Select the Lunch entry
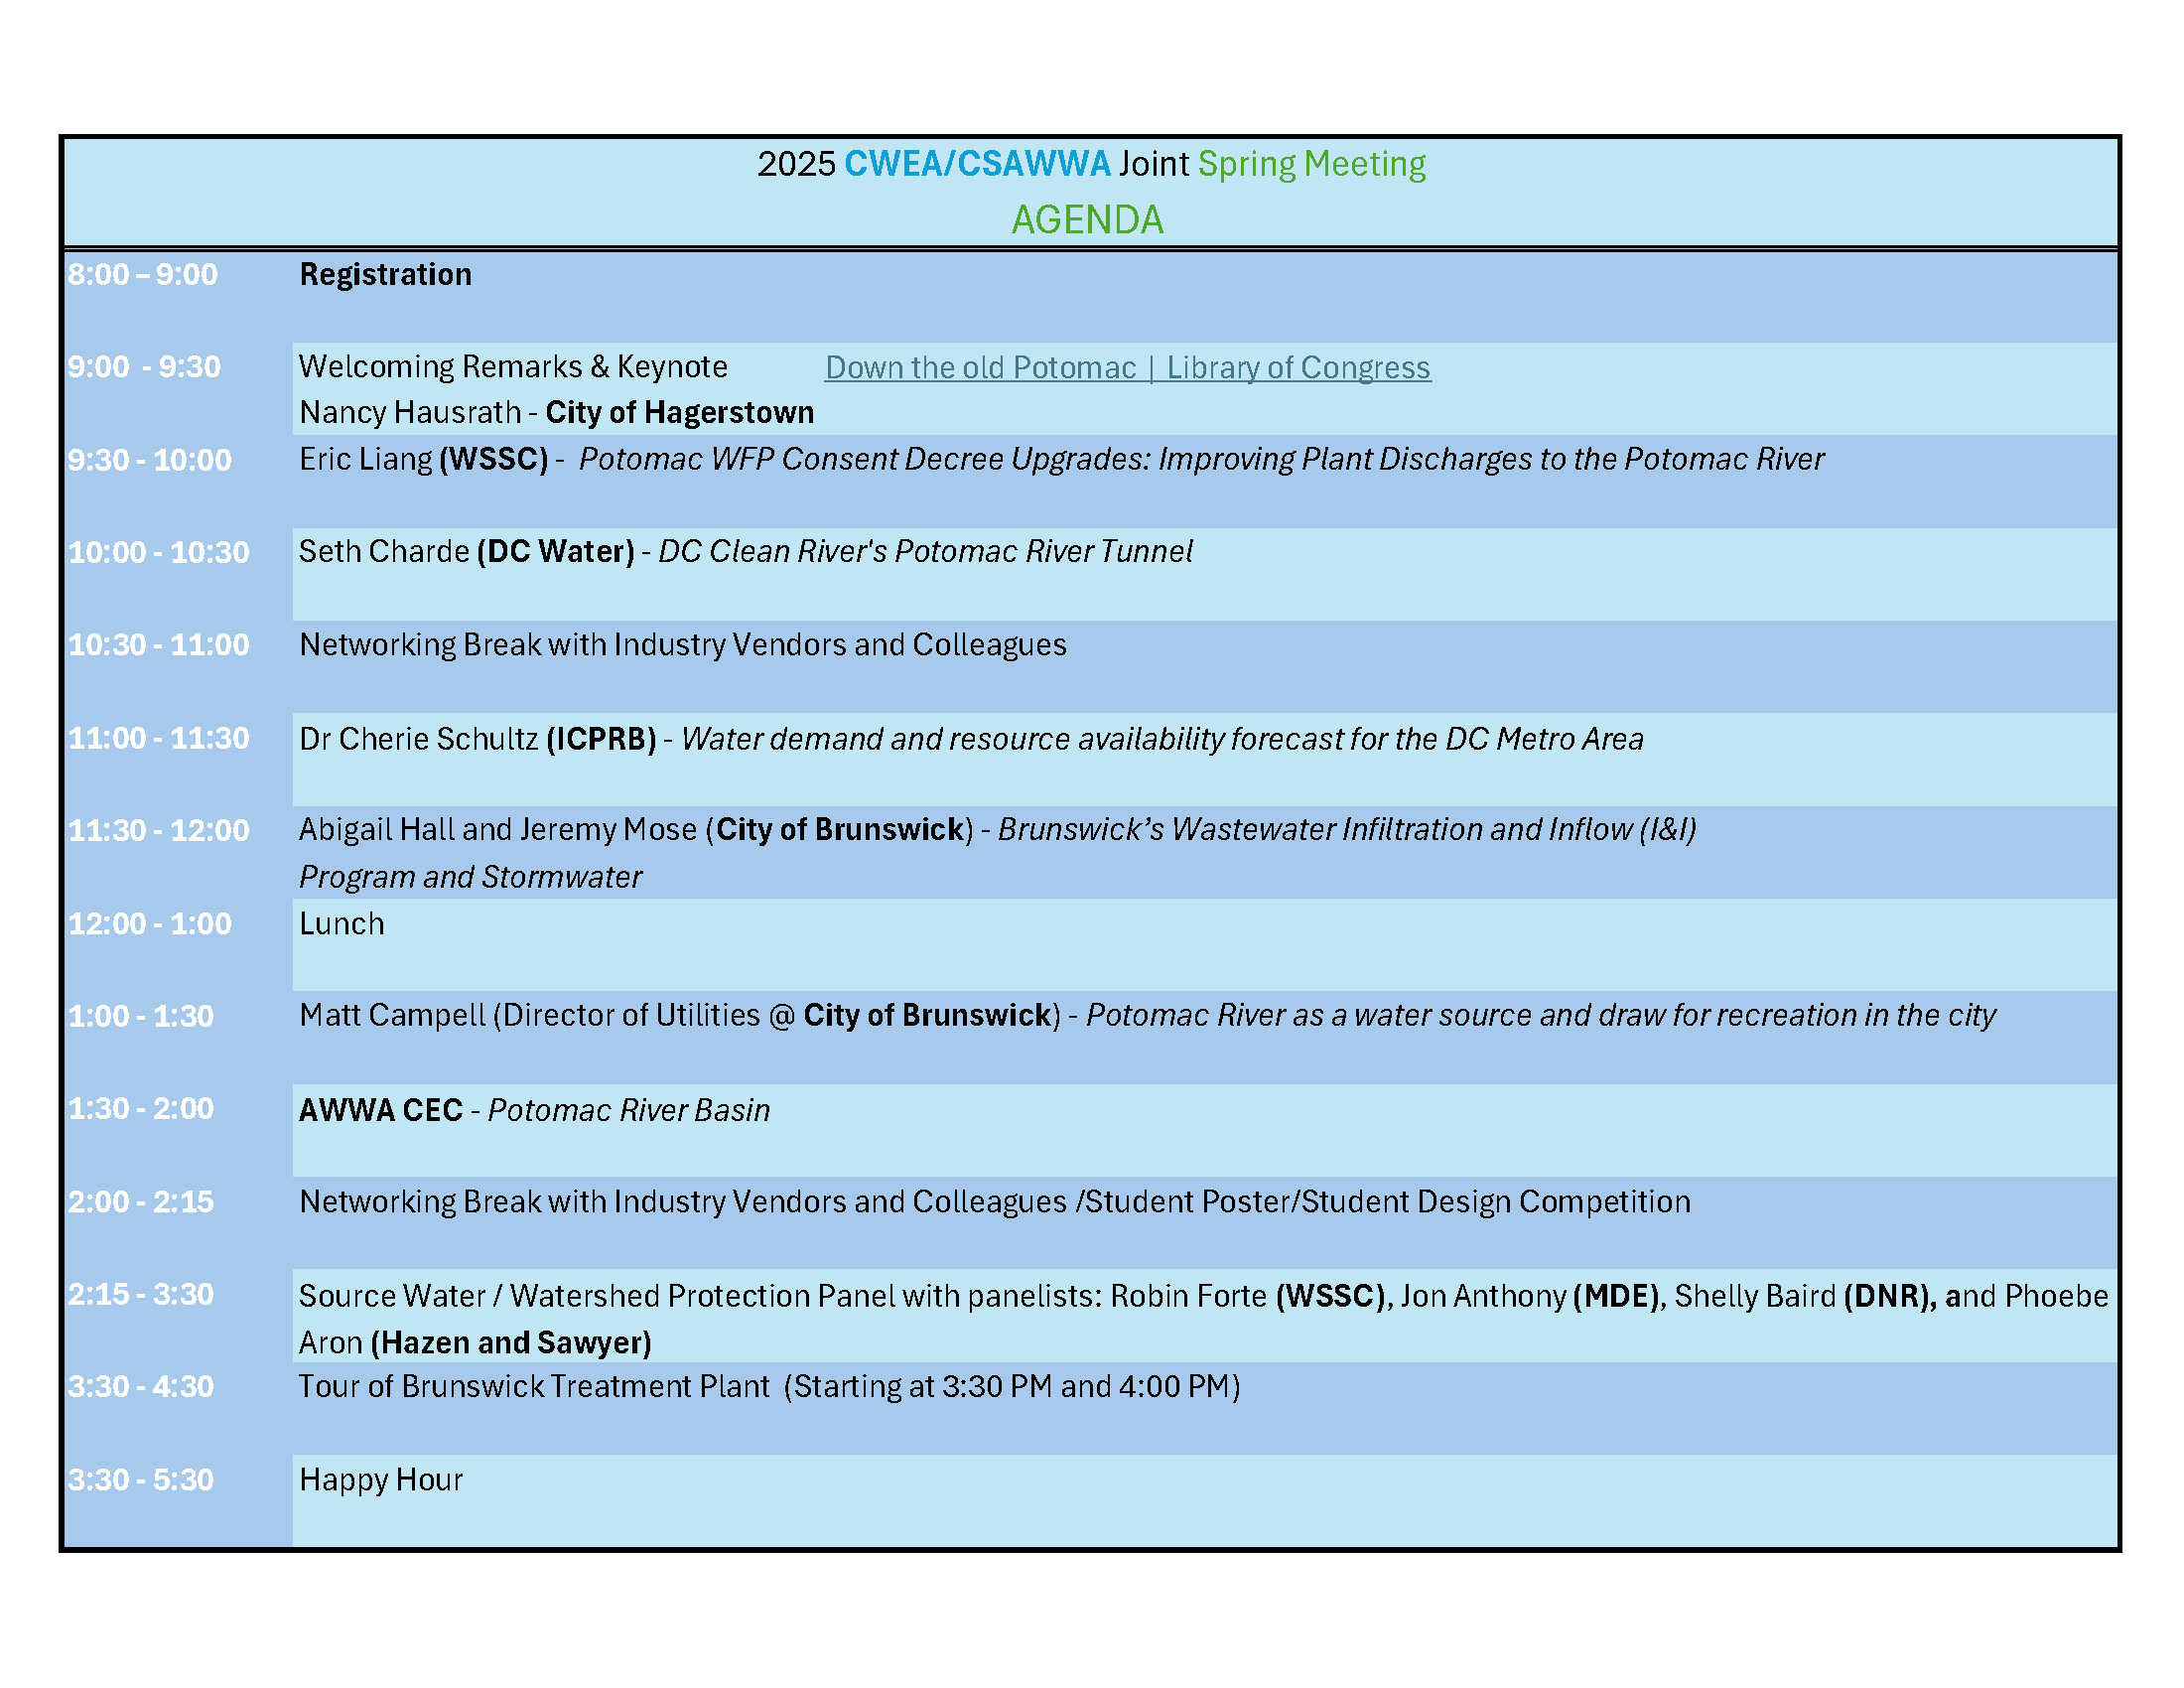2184x1688 pixels. click(341, 923)
